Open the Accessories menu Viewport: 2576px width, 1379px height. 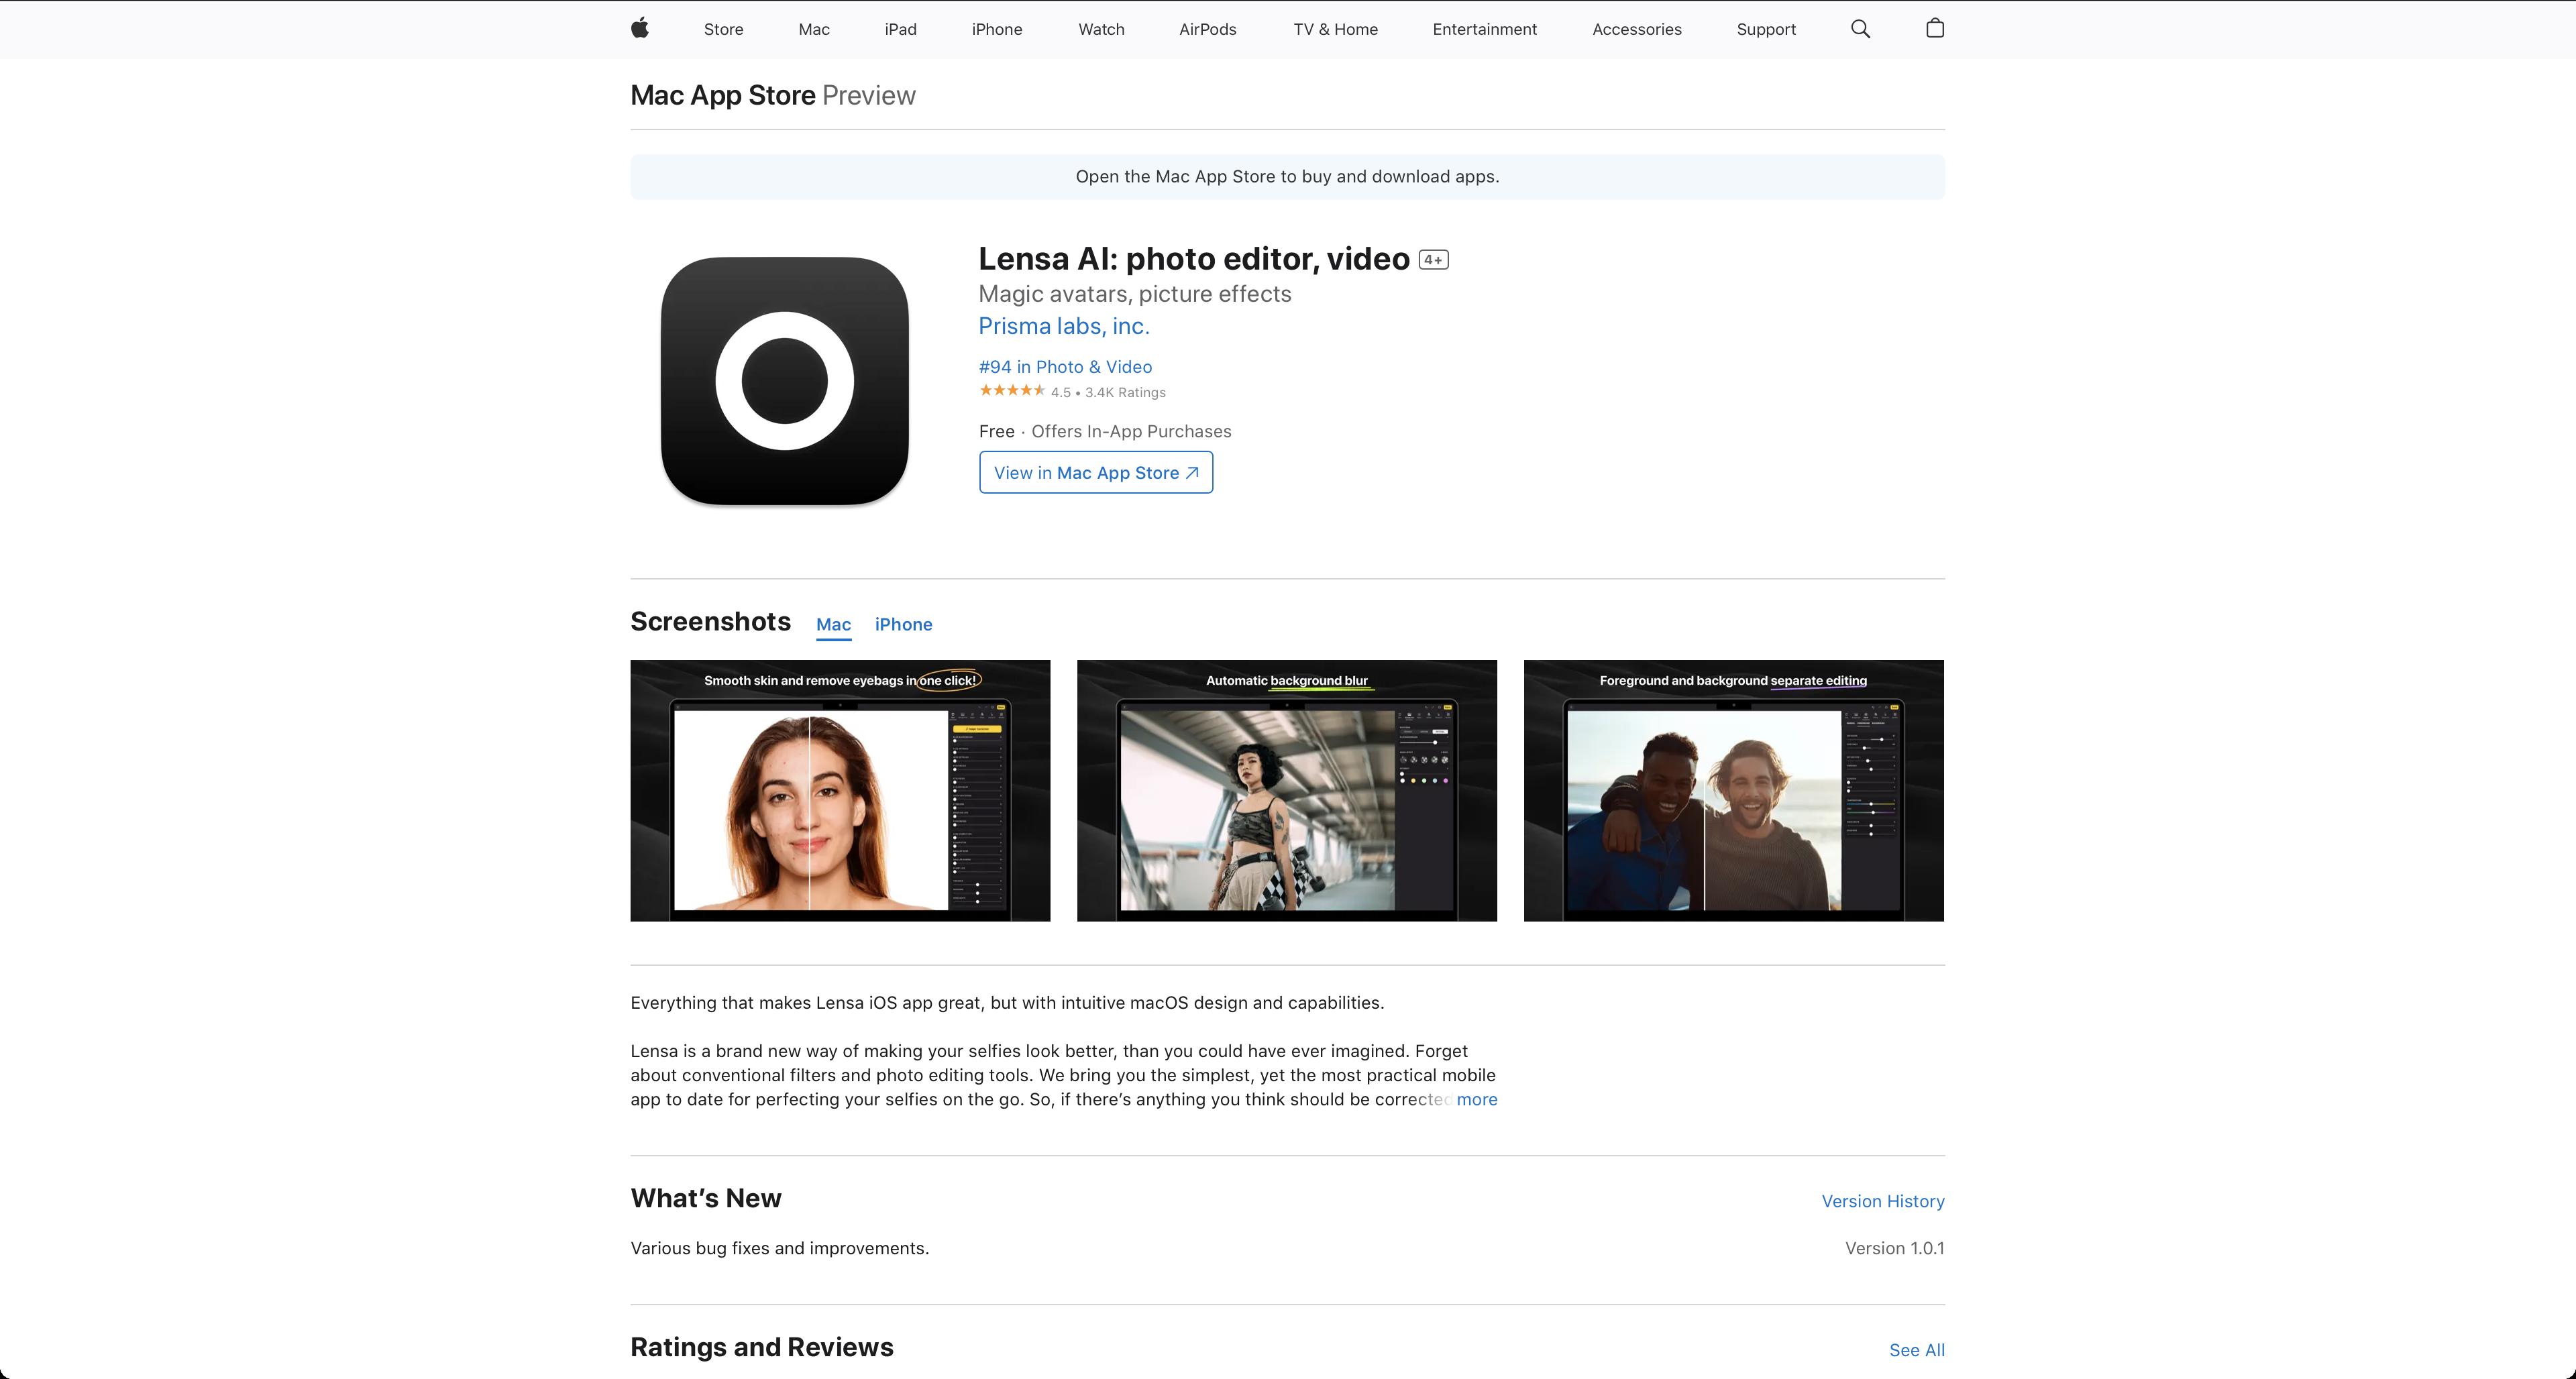coord(1636,29)
